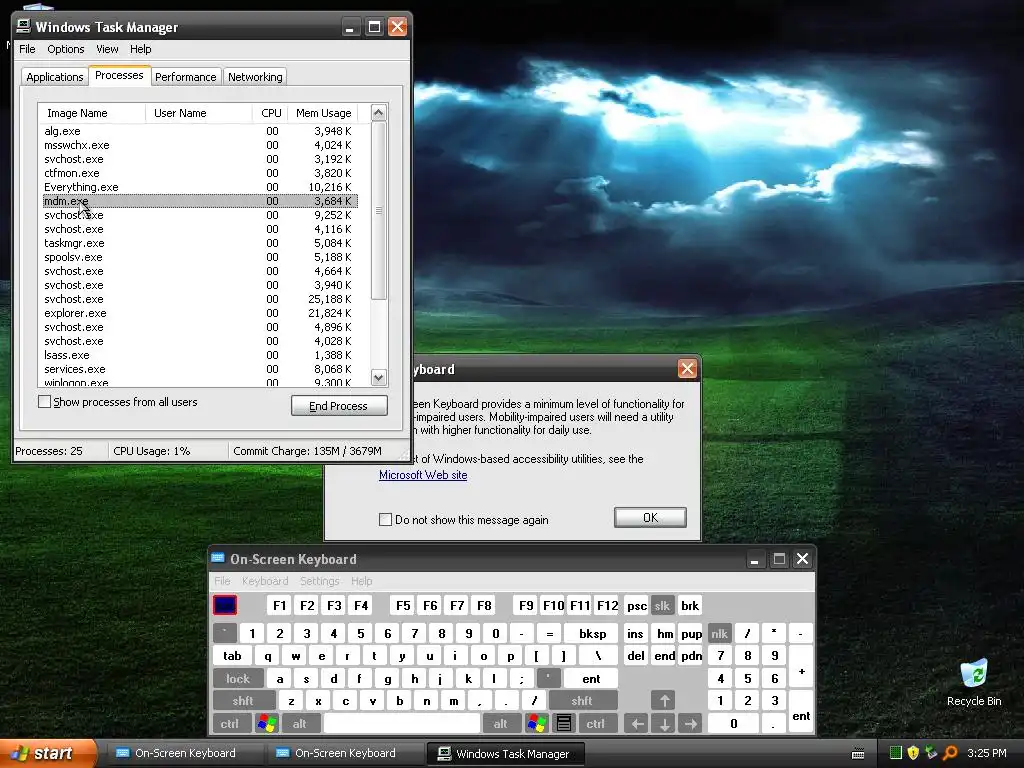Select the alg.exe process row
This screenshot has width=1024, height=768.
[200, 131]
